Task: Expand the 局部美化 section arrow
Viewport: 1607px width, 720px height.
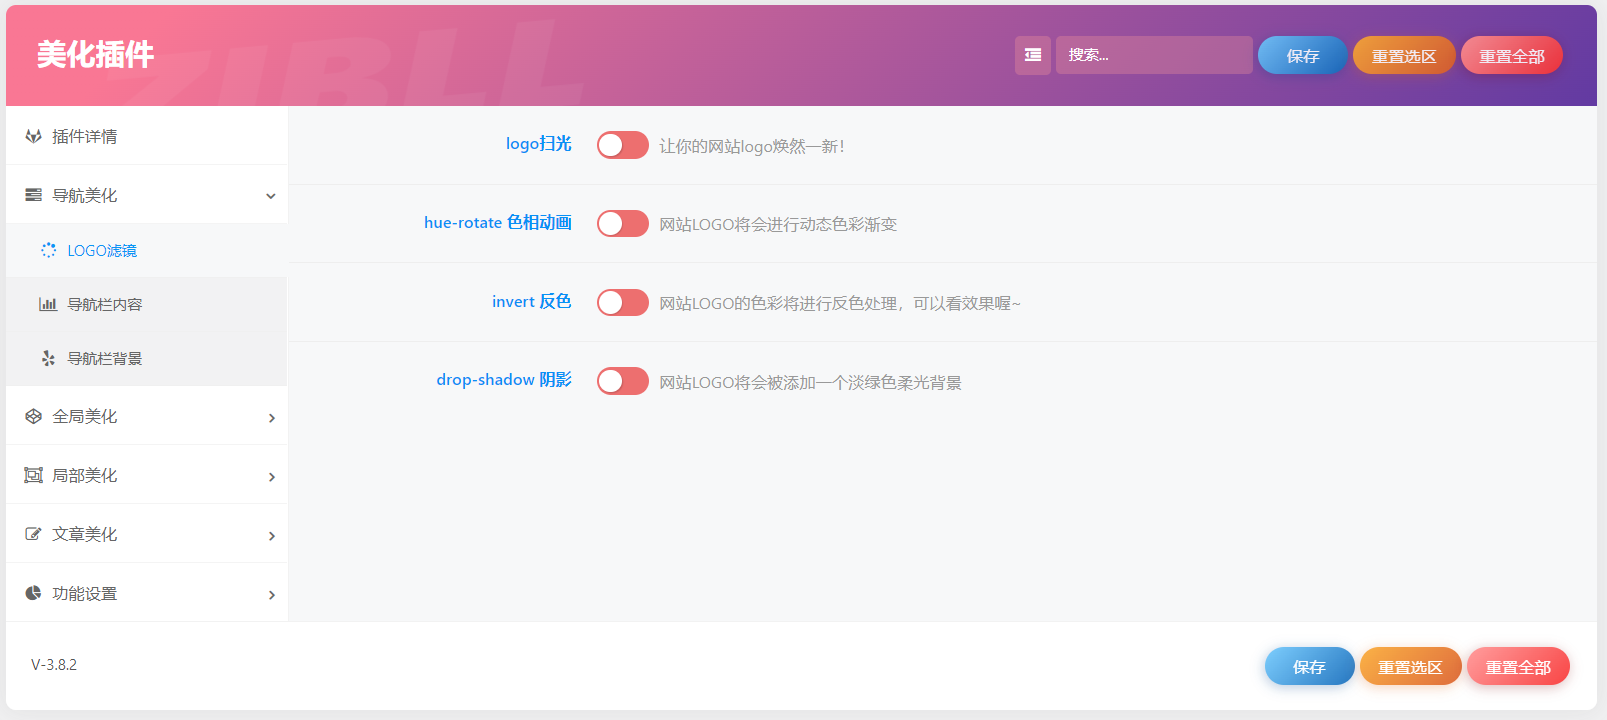Action: coord(271,477)
